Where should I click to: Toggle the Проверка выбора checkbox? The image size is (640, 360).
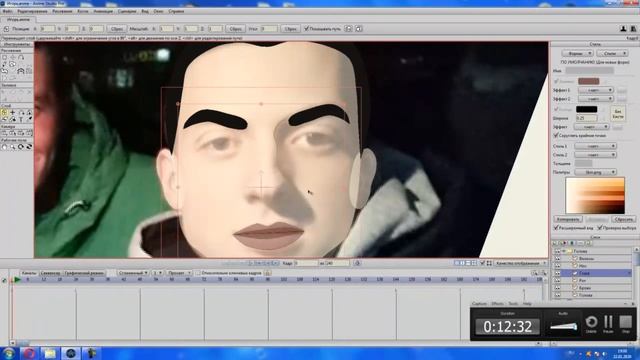click(600, 228)
